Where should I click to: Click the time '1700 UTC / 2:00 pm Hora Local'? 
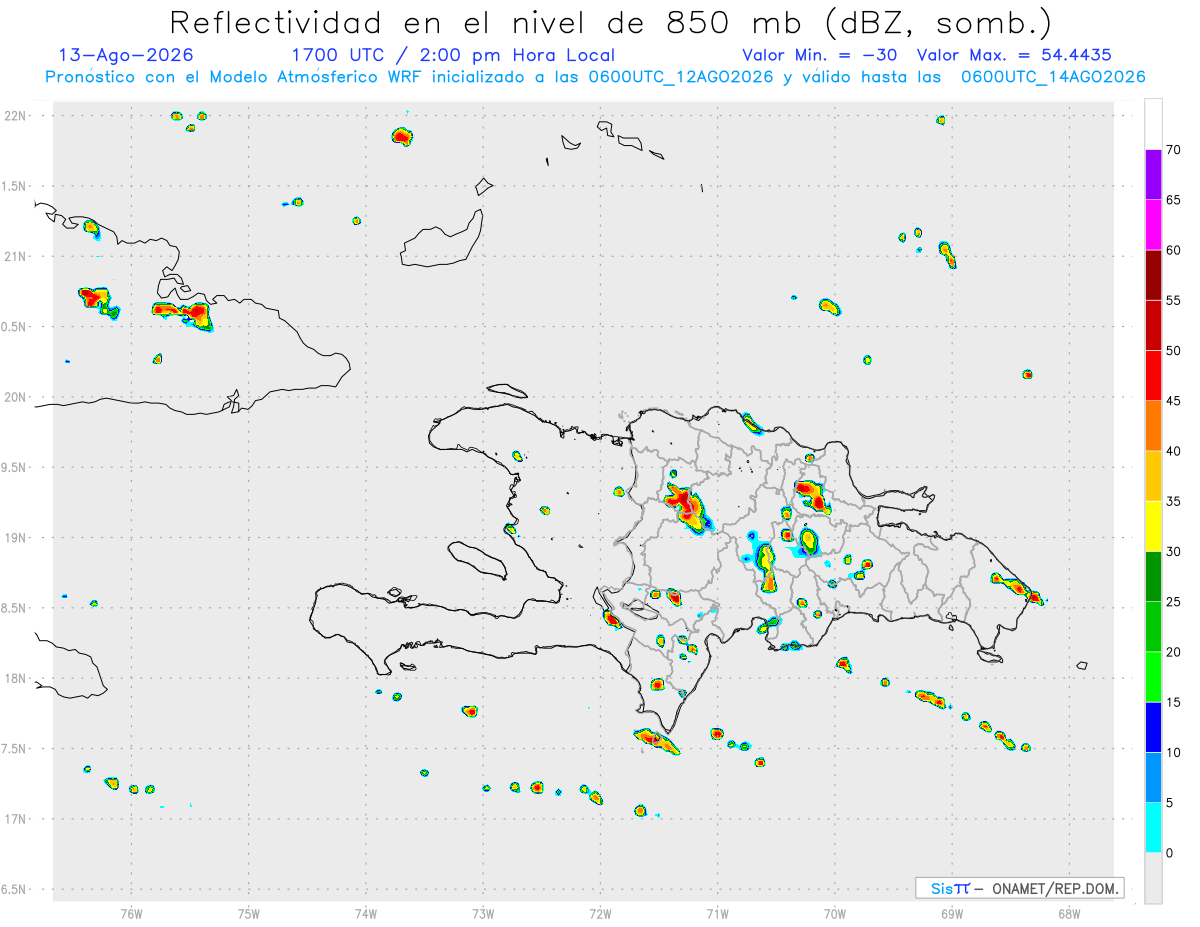453,55
